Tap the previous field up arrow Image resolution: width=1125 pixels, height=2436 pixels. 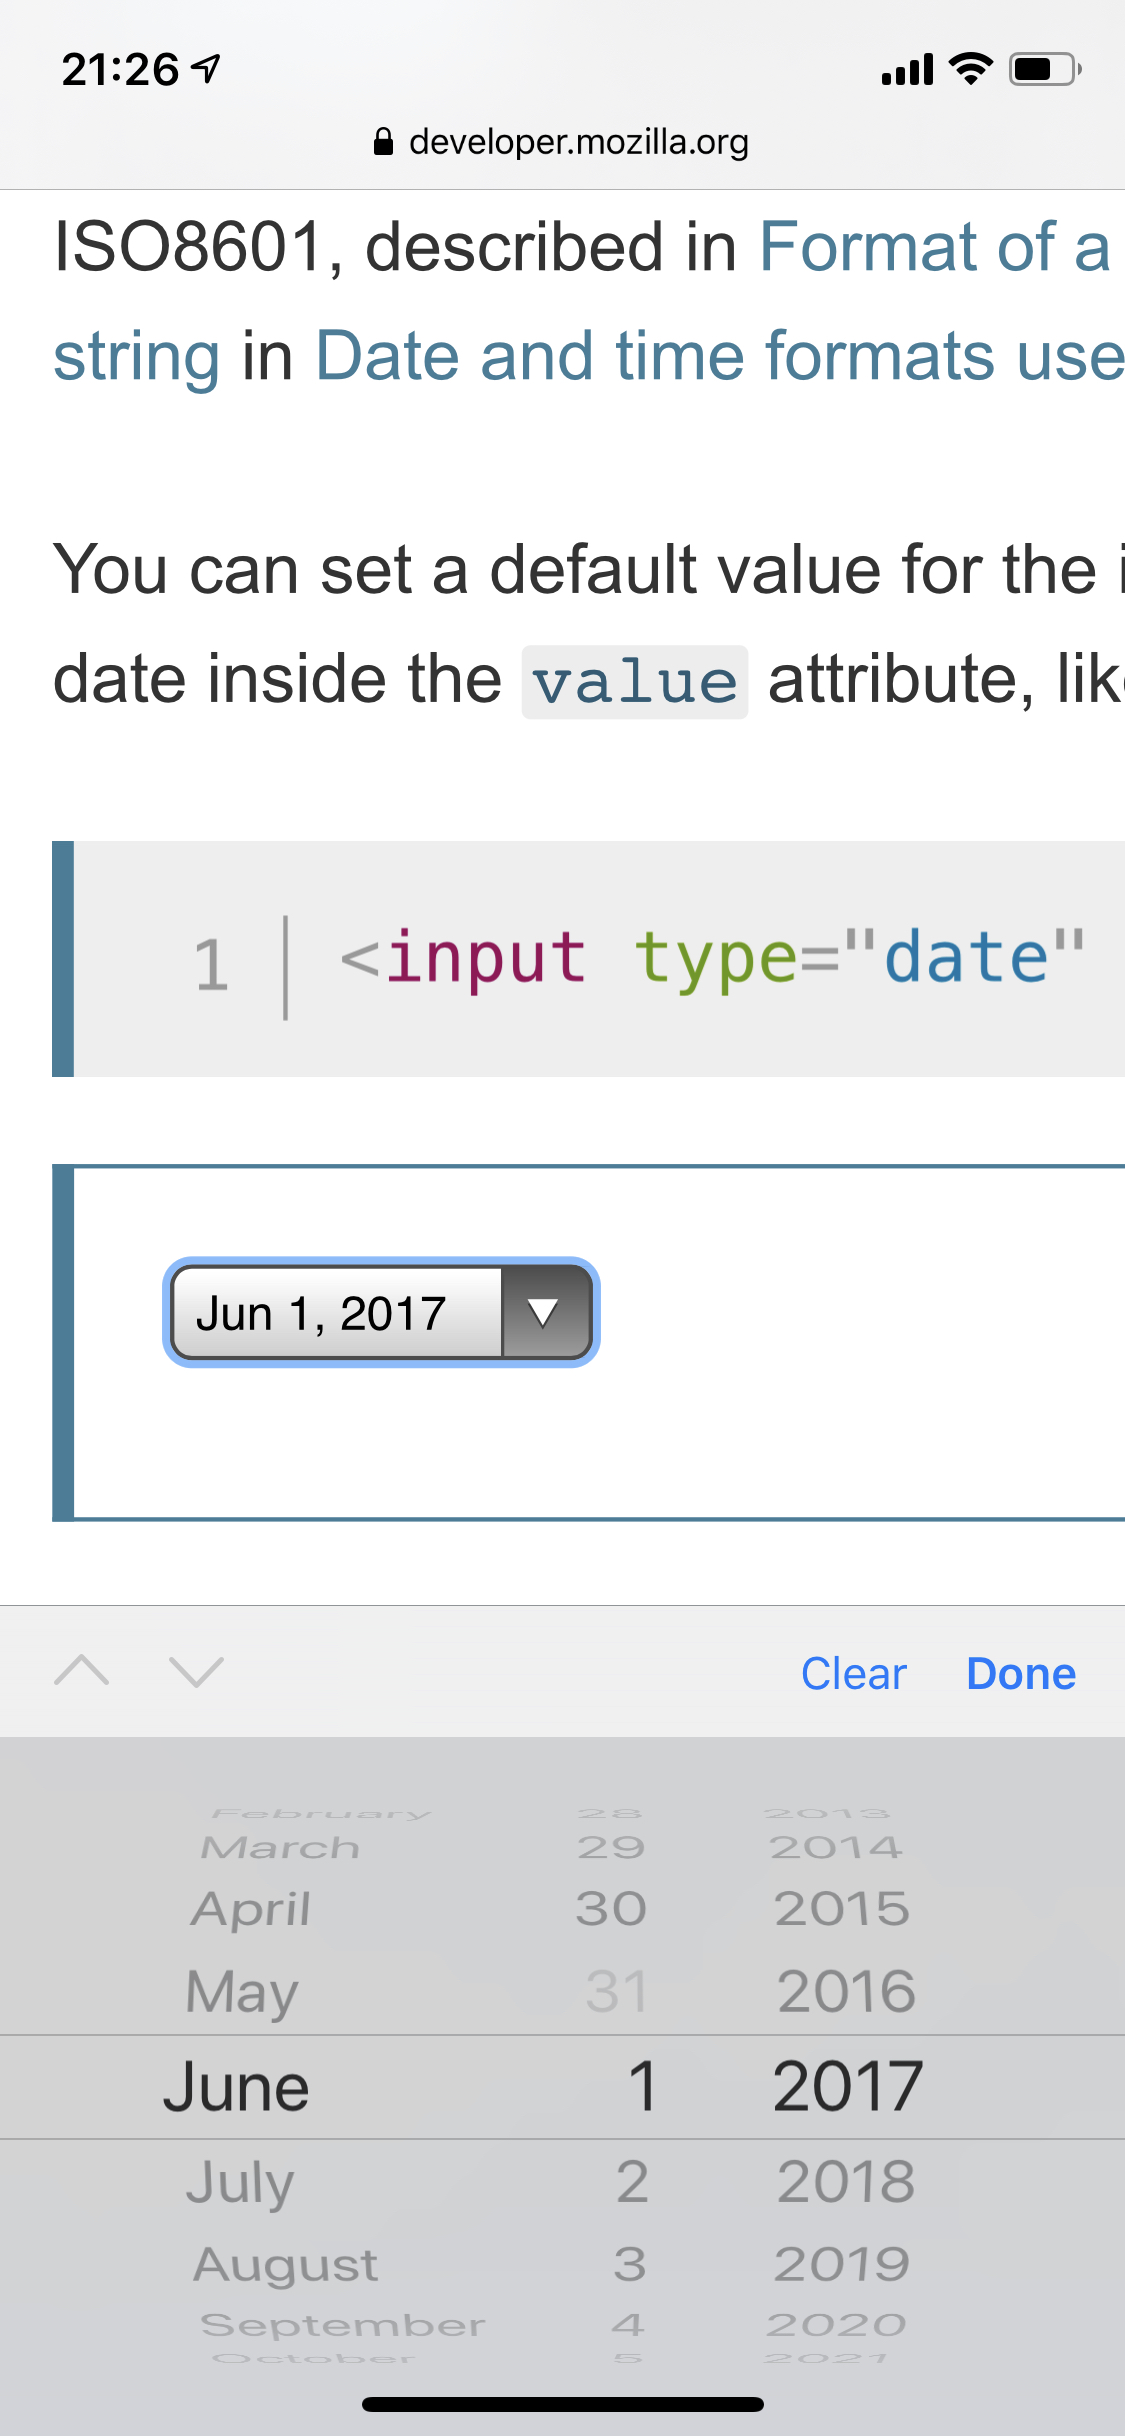pos(82,1671)
